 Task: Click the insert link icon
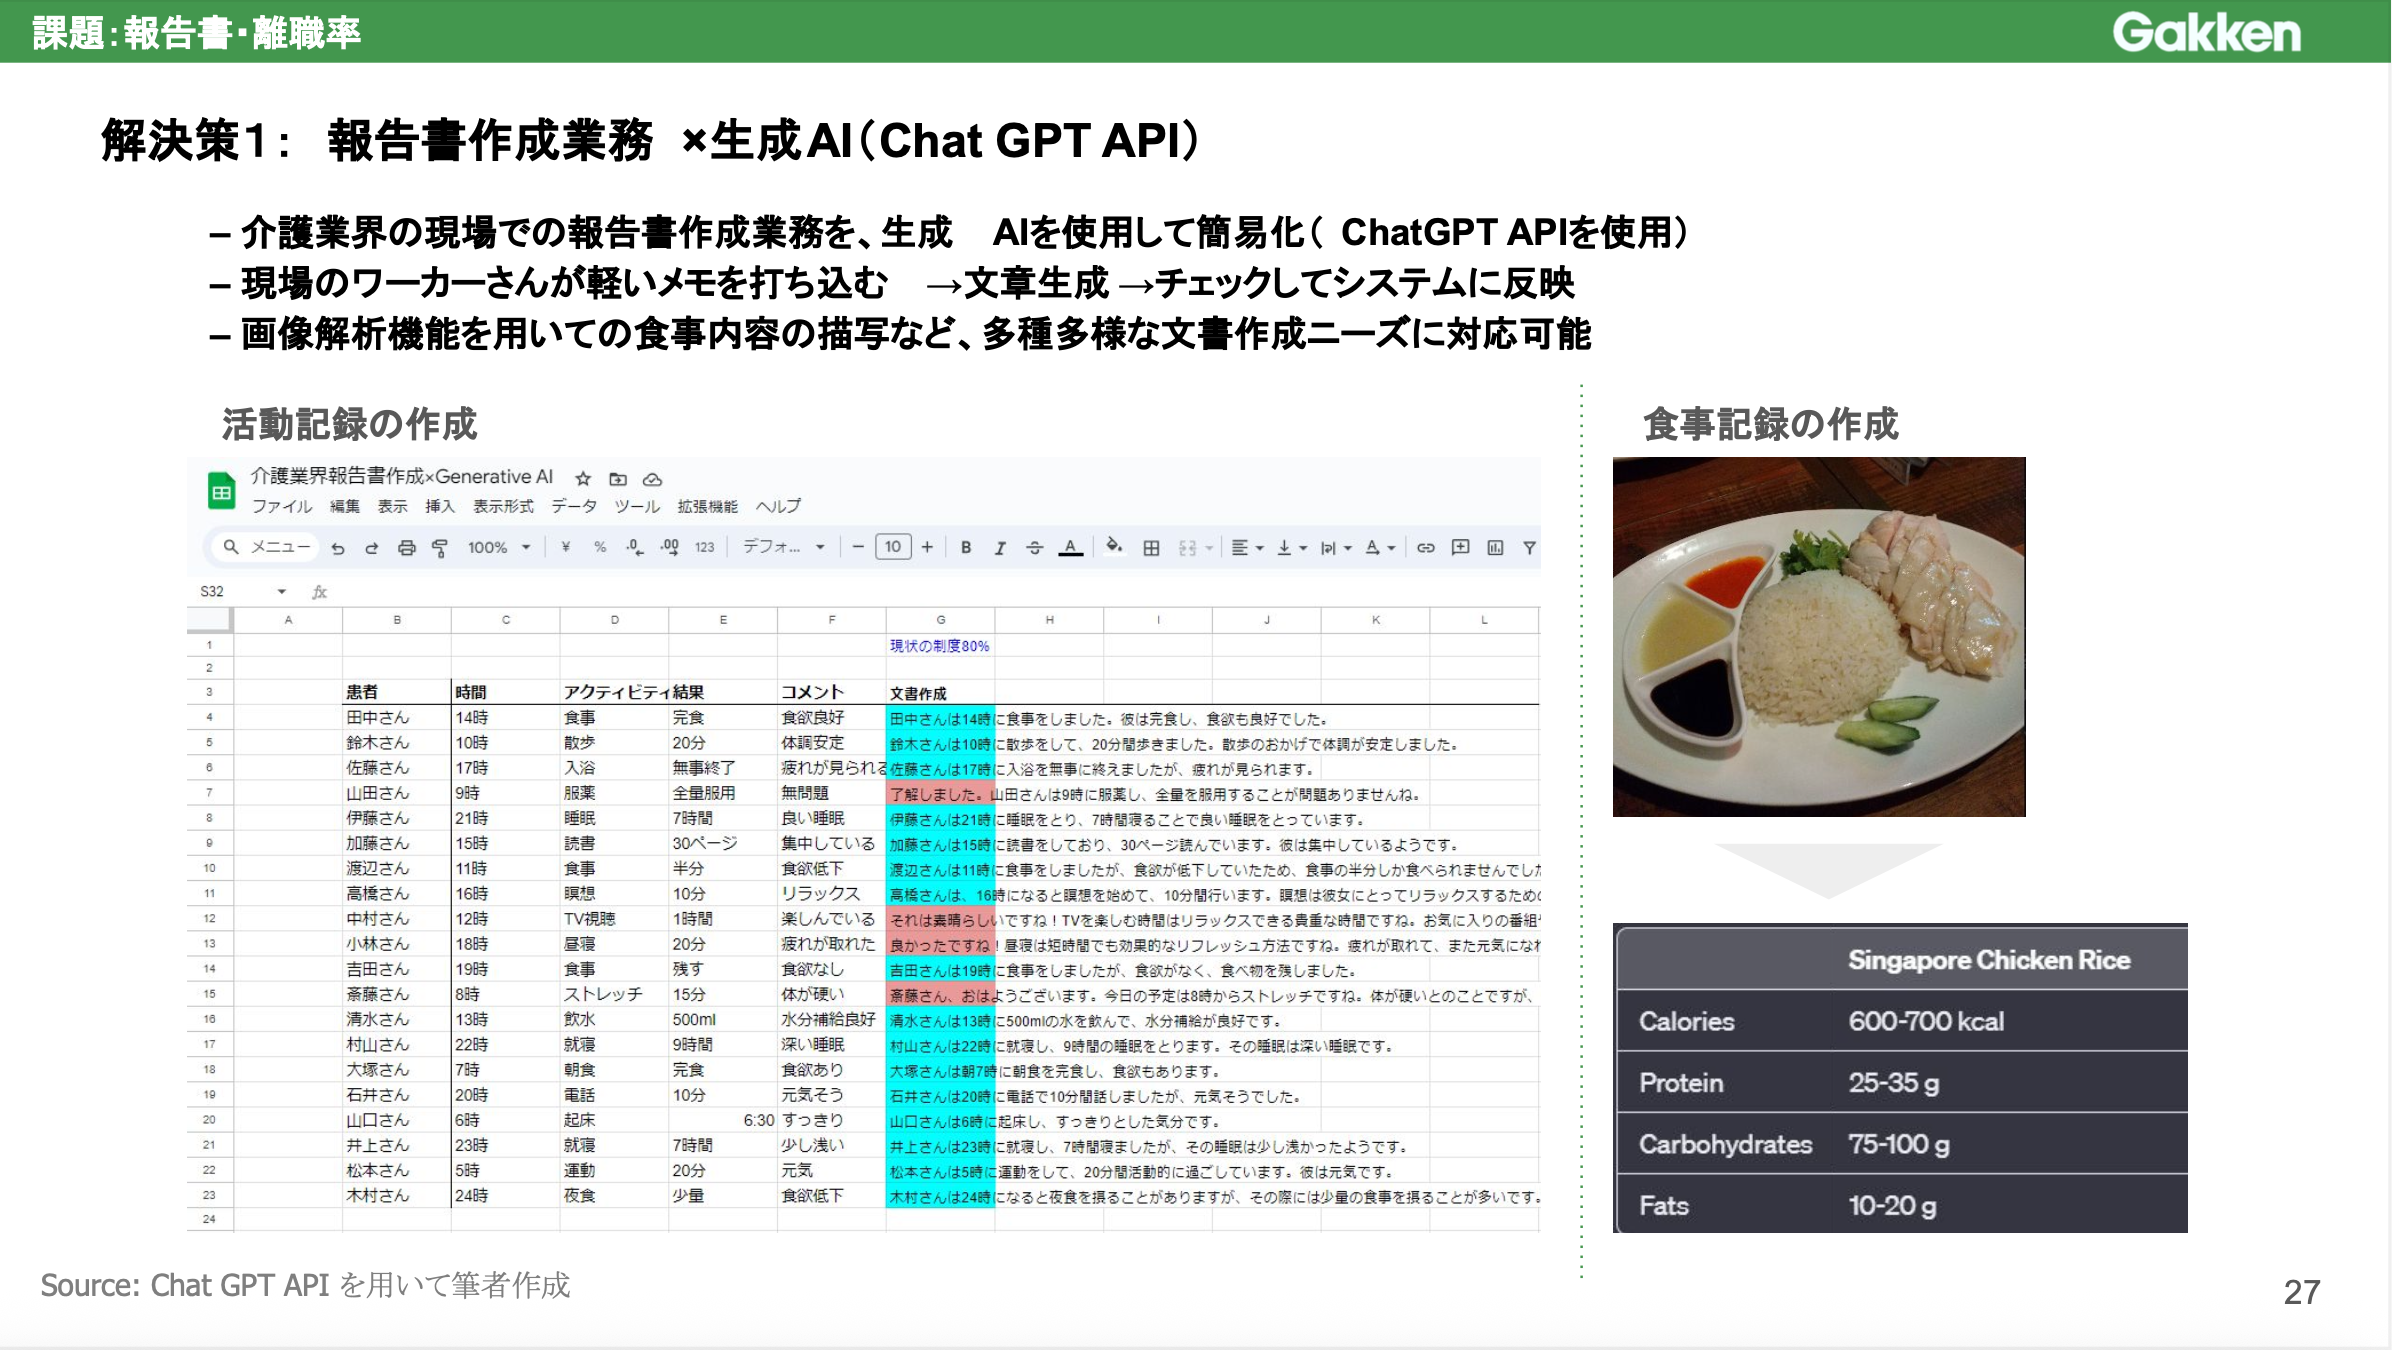point(1426,548)
